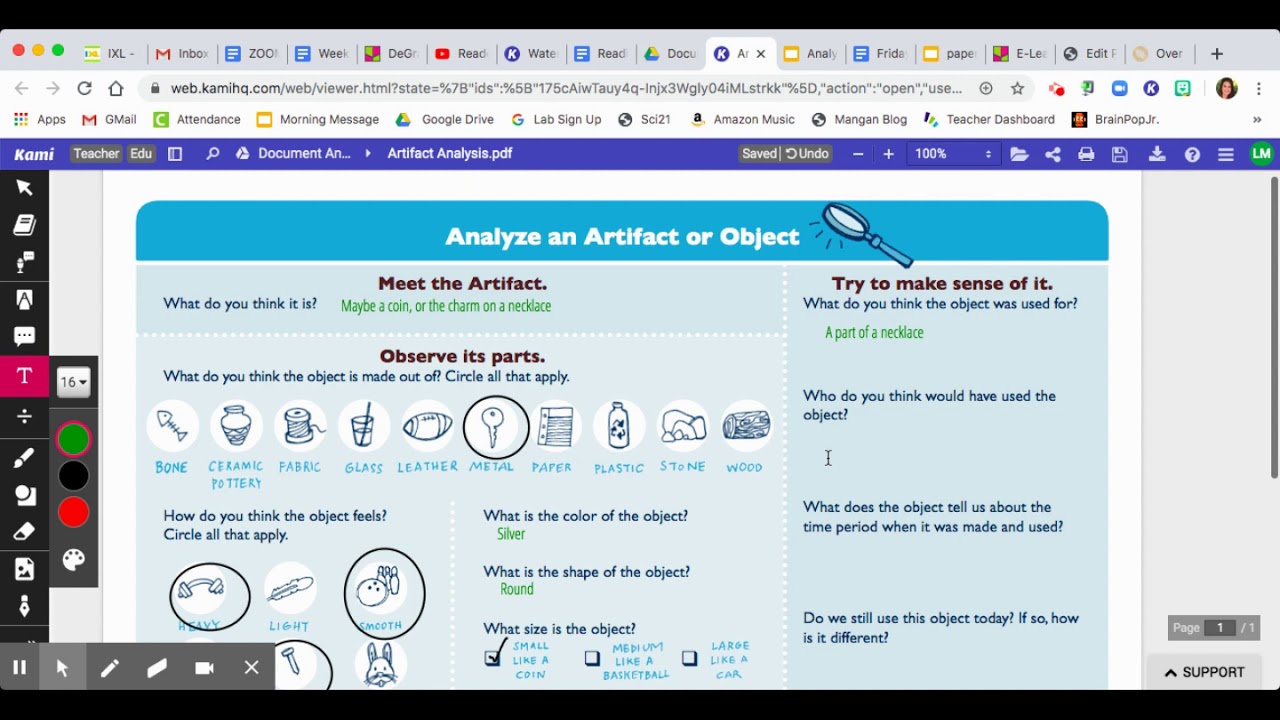The image size is (1280, 720).
Task: Choose the Select arrow tool in Kami sidebar
Action: click(x=24, y=187)
